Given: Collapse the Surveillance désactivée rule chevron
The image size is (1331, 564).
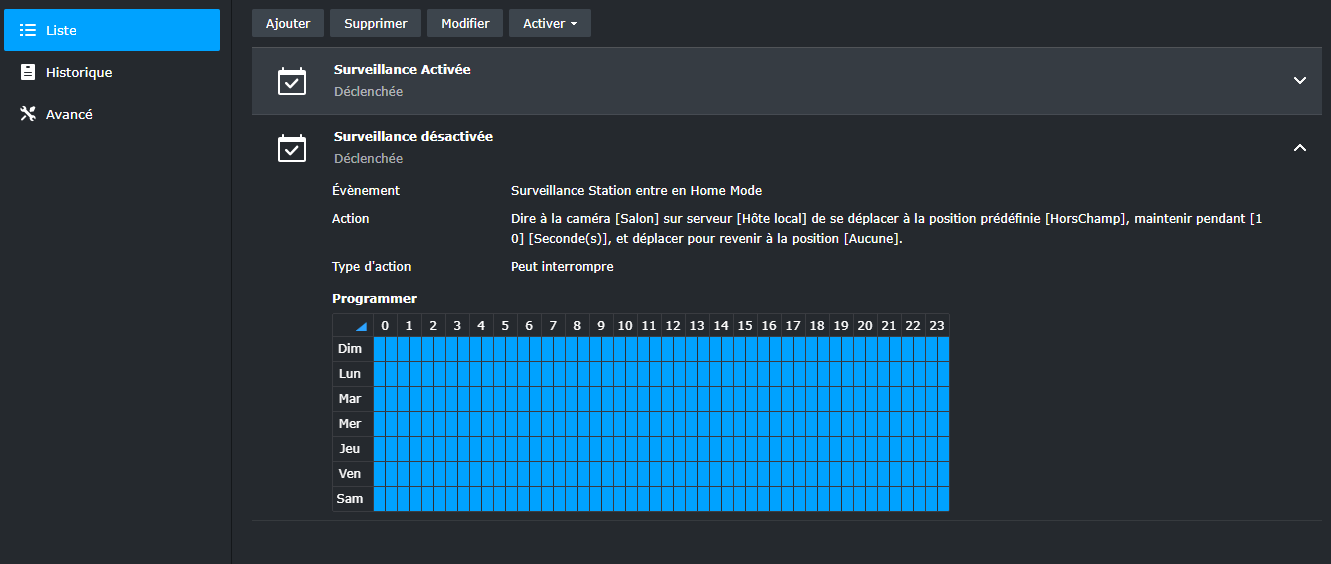Looking at the screenshot, I should pos(1300,148).
